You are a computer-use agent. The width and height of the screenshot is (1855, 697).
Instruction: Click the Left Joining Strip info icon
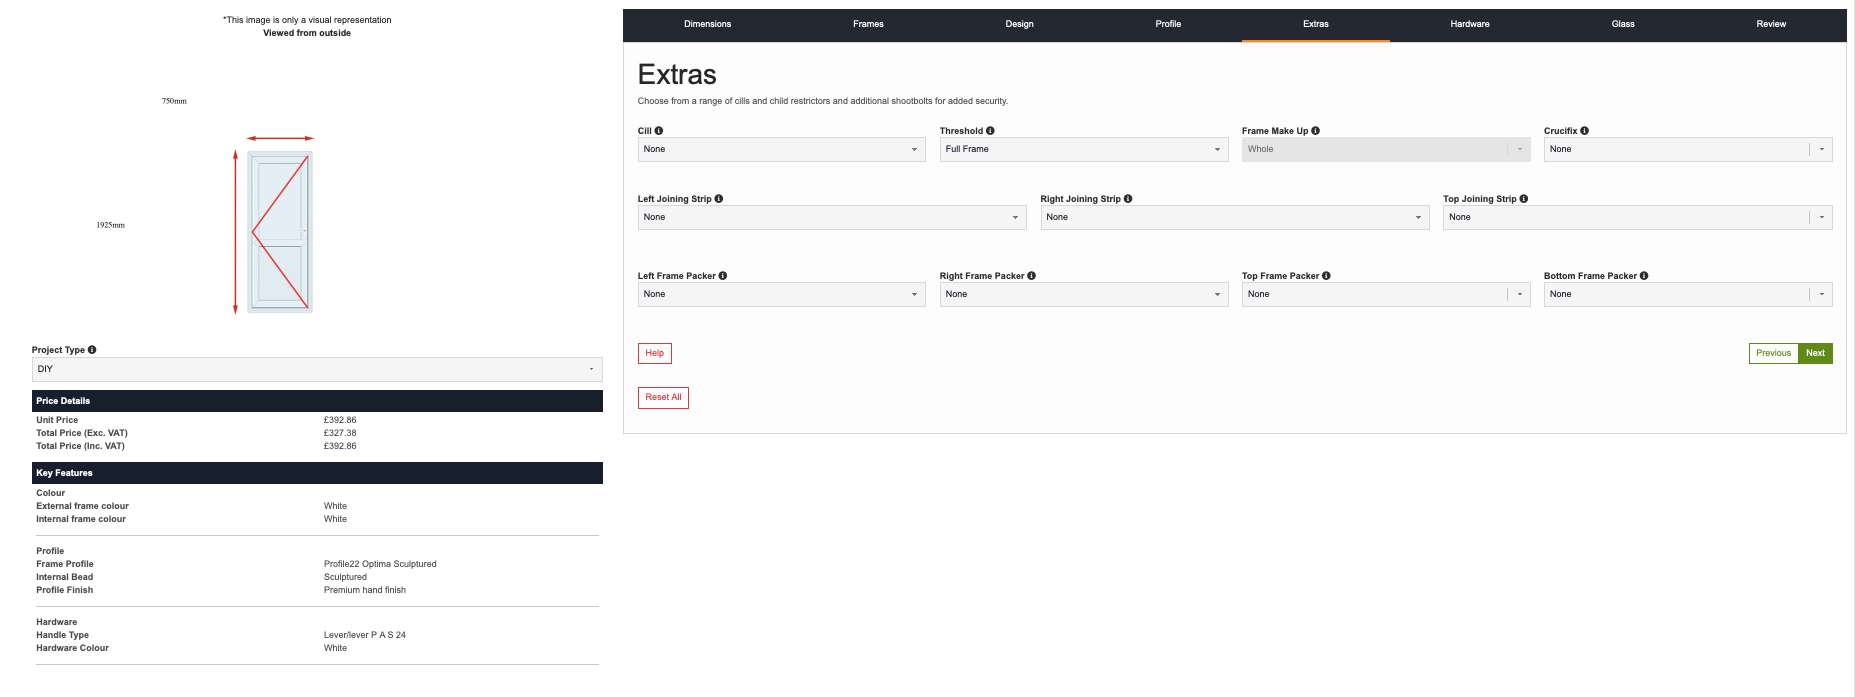coord(719,199)
